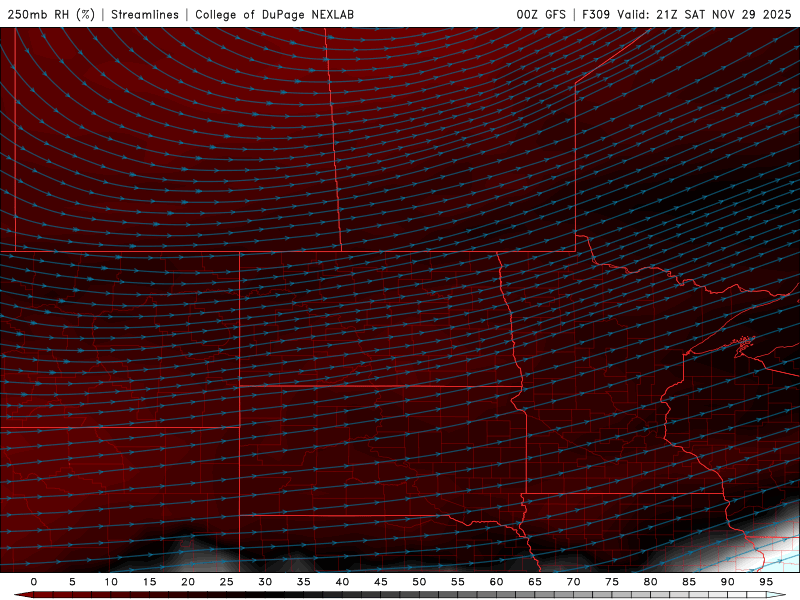Click the colorbar label '10'
This screenshot has height=600, width=800.
111,582
